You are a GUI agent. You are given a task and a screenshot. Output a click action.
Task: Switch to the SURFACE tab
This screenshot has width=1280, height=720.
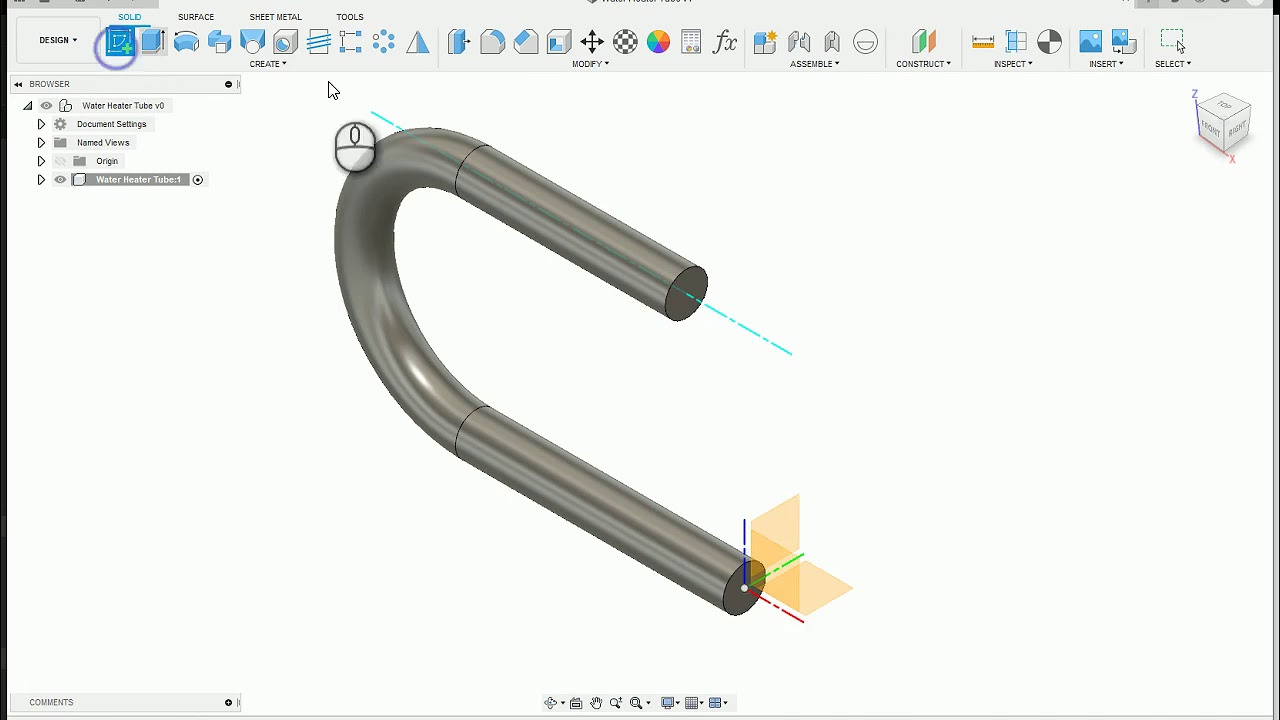[x=196, y=17]
